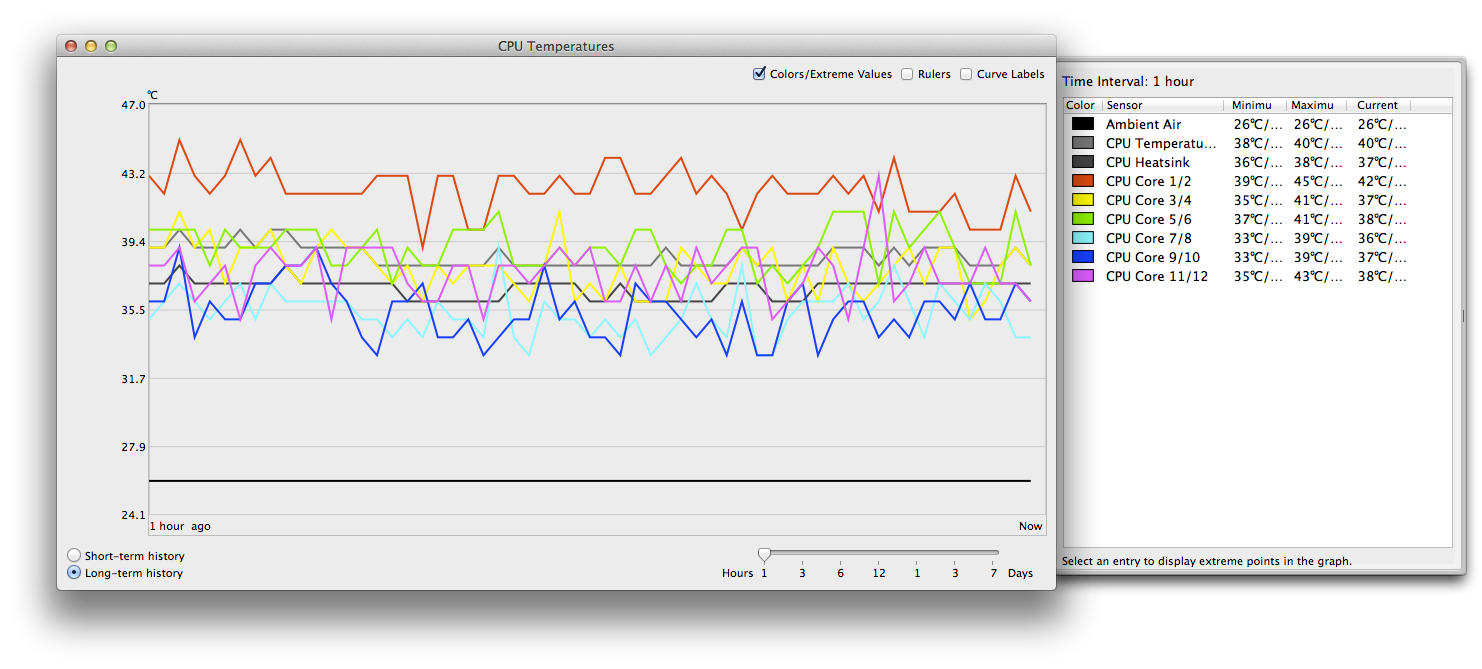Select the CPU Core 9/10 sensor name

click(x=1152, y=257)
